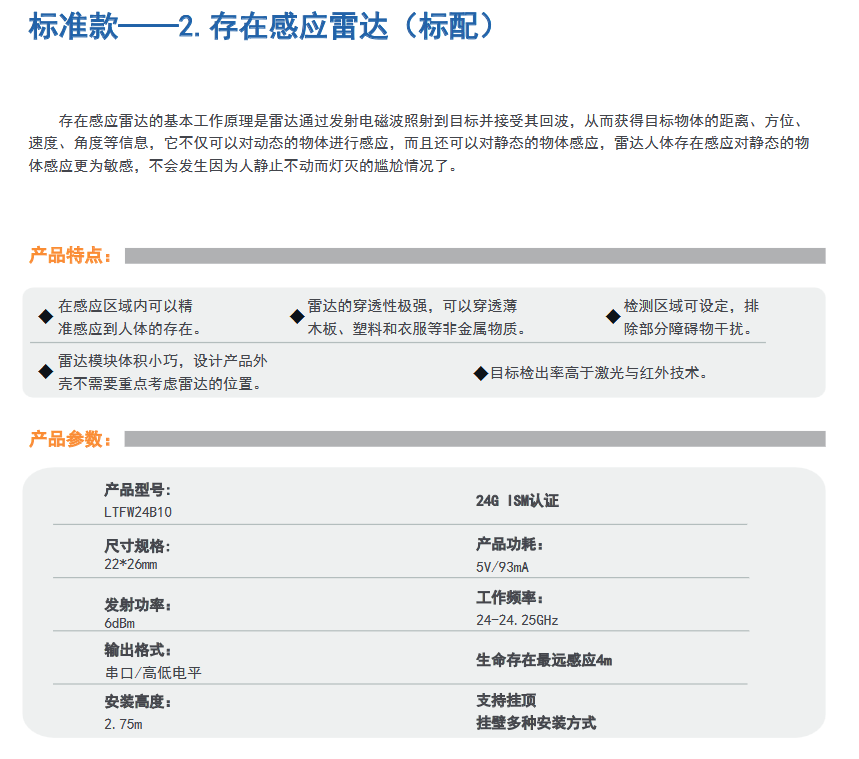The height and width of the screenshot is (759, 859).
Task: Click the output format value 串口/高低电平
Action: point(152,673)
